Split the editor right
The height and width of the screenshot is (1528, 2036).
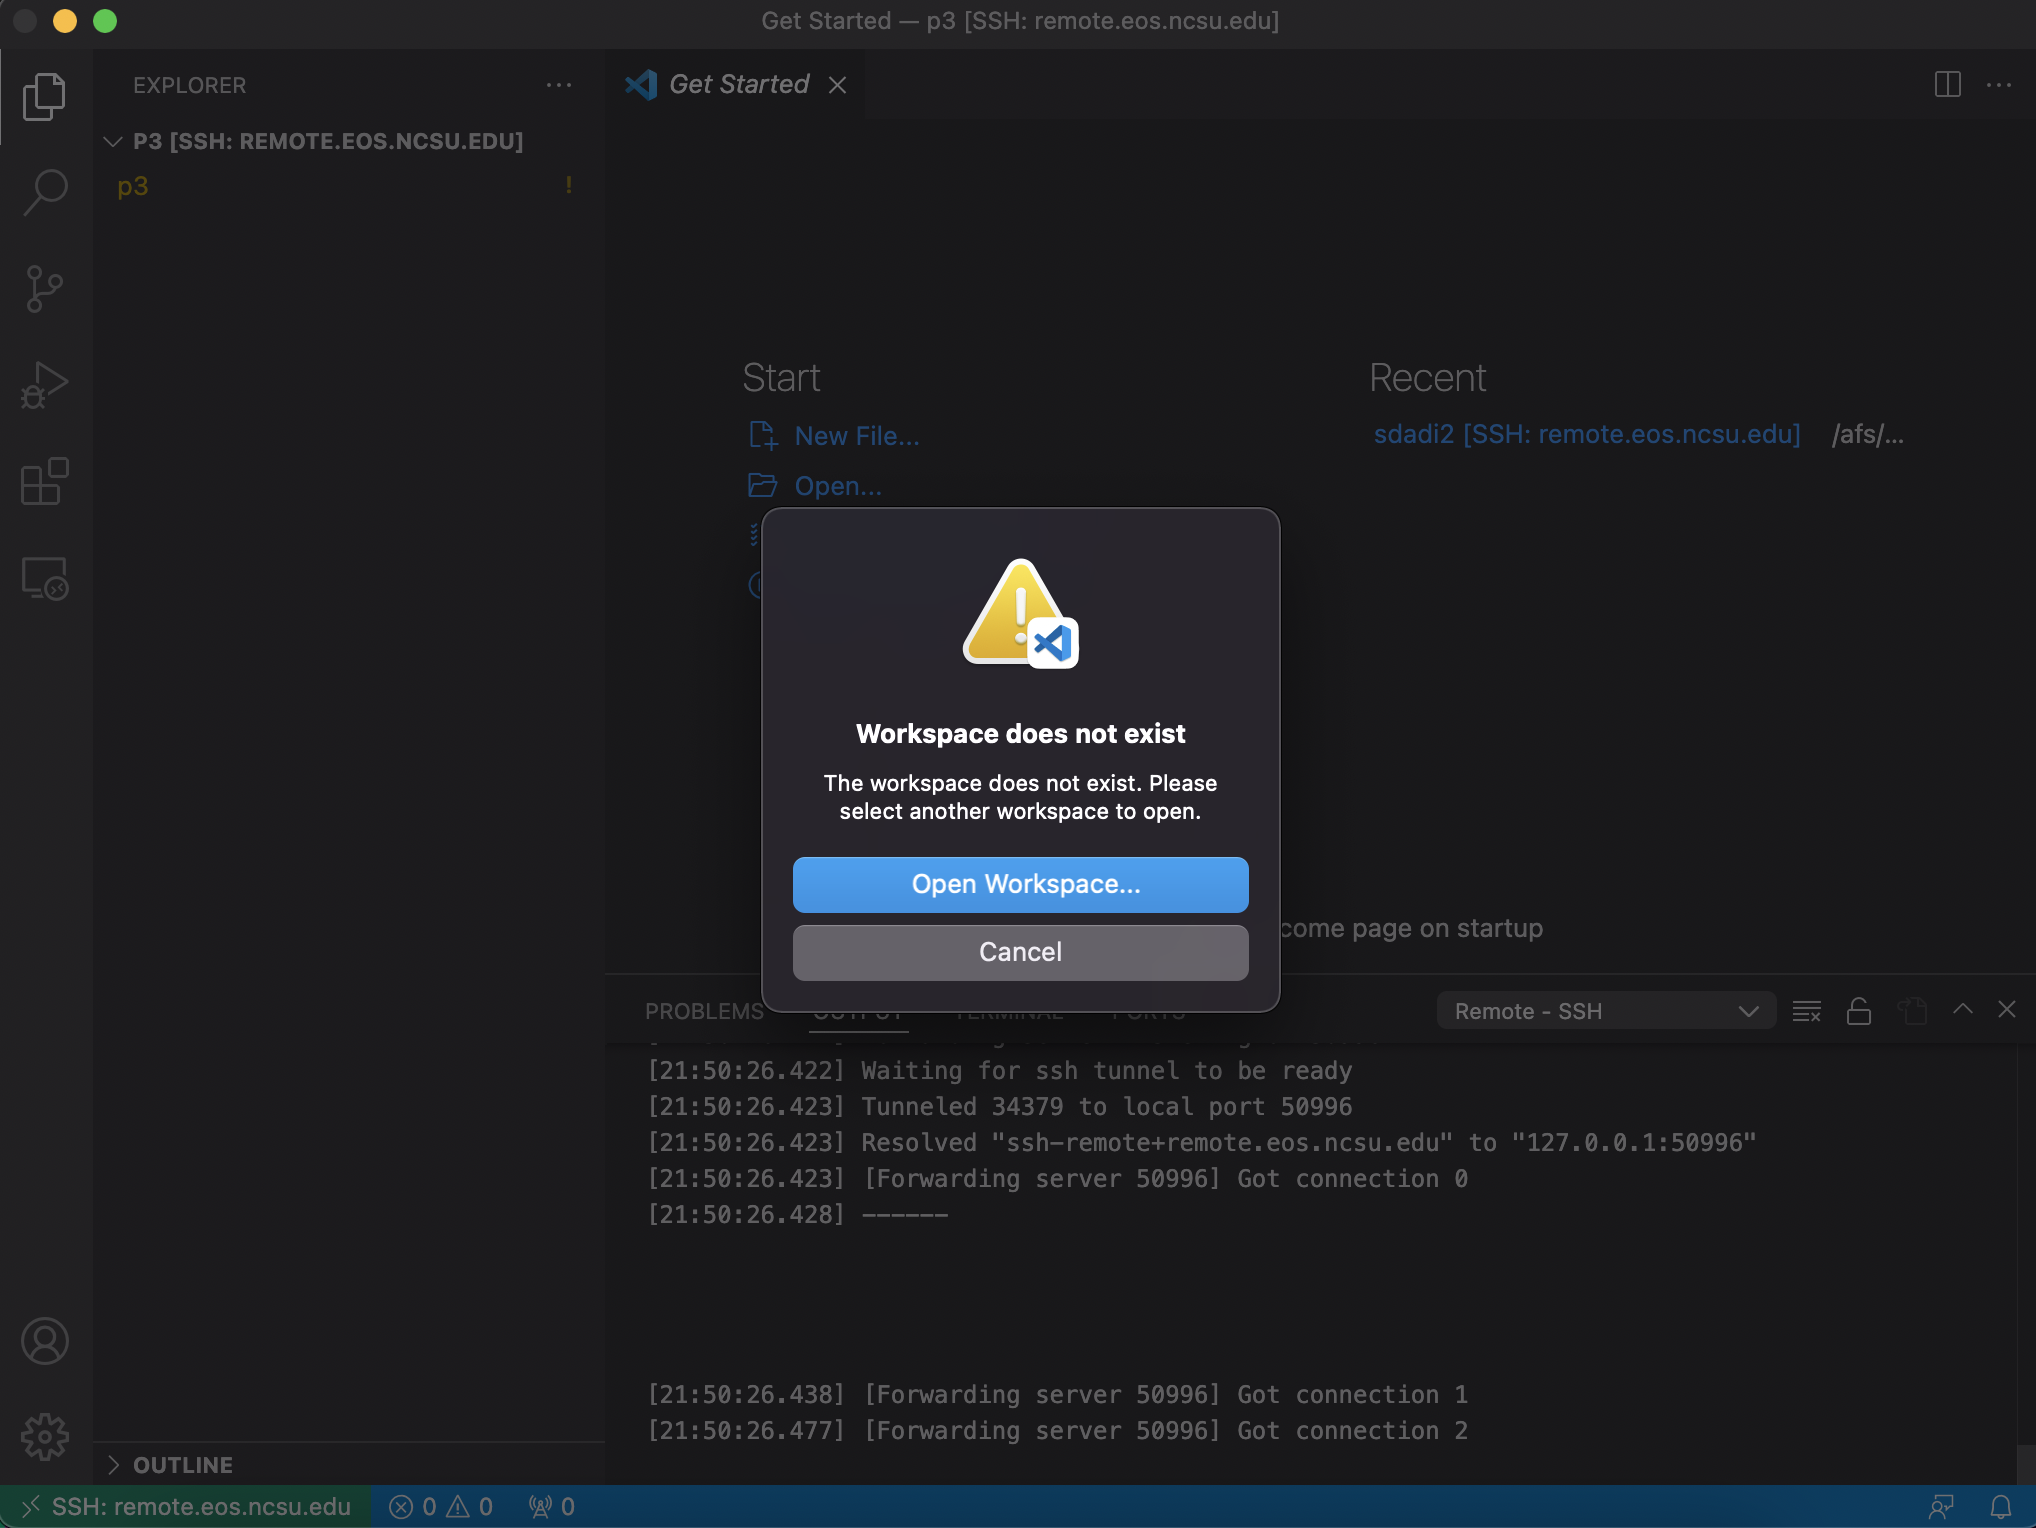pos(1947,85)
